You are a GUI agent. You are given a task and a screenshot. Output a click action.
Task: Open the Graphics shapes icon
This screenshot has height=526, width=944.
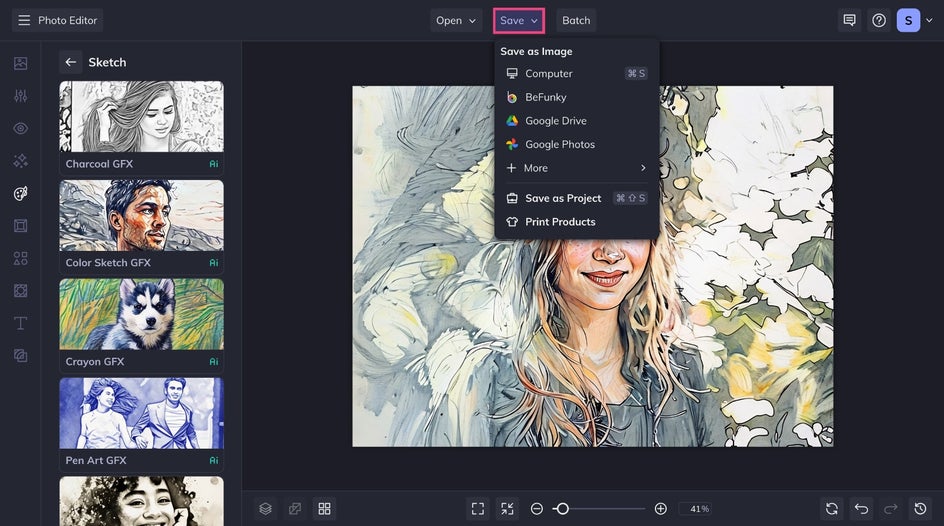coord(20,258)
